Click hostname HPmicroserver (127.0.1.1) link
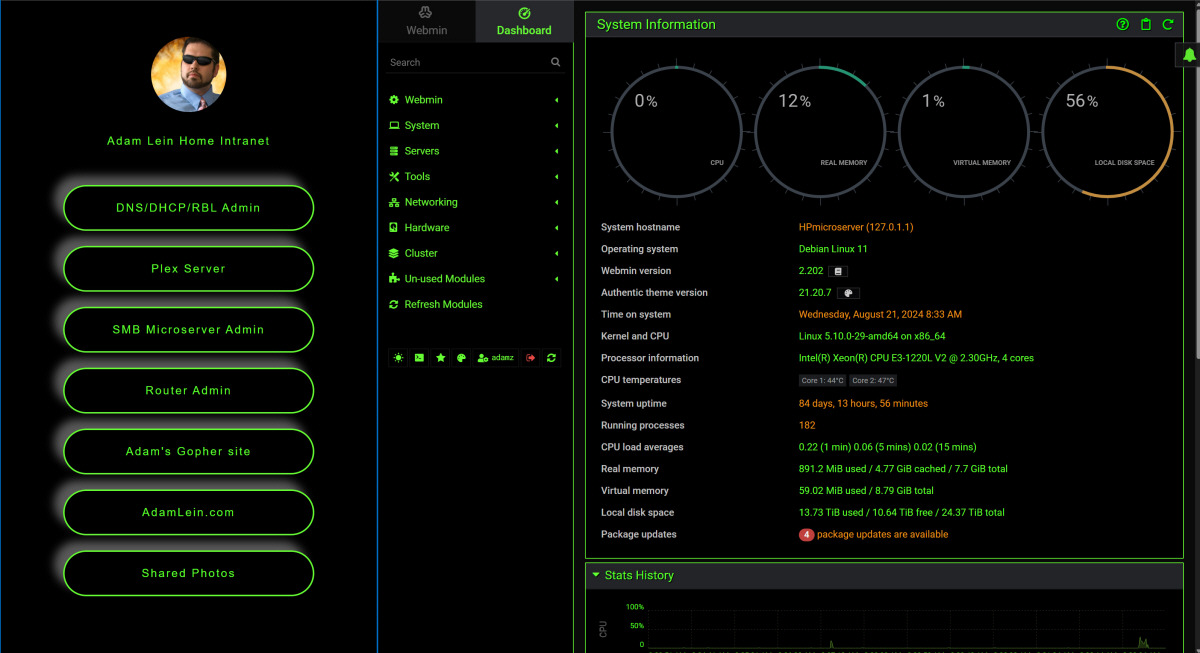 pos(856,227)
